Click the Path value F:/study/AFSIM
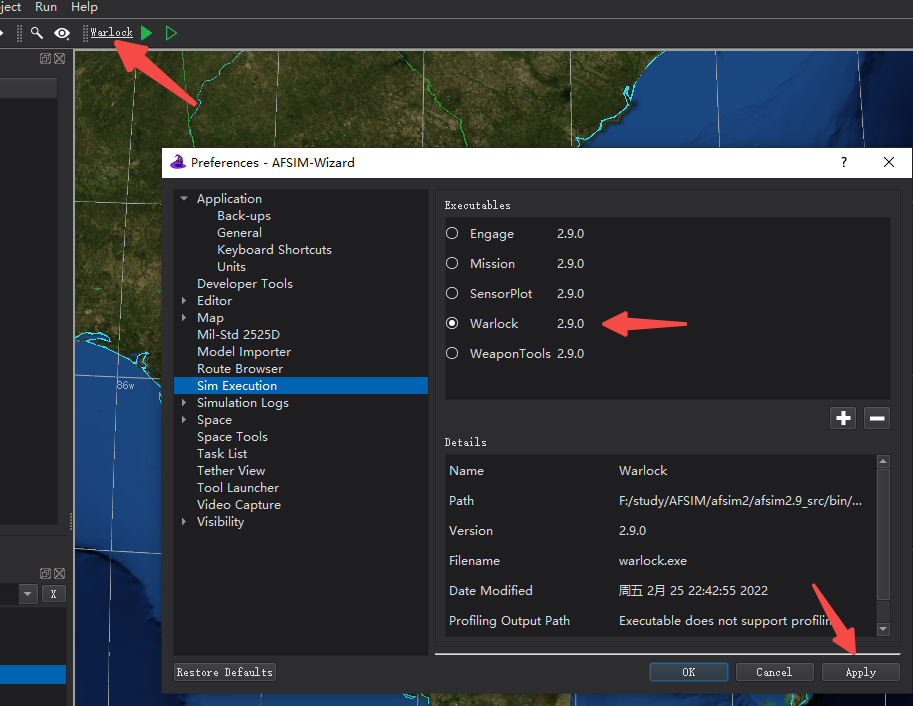 (740, 501)
